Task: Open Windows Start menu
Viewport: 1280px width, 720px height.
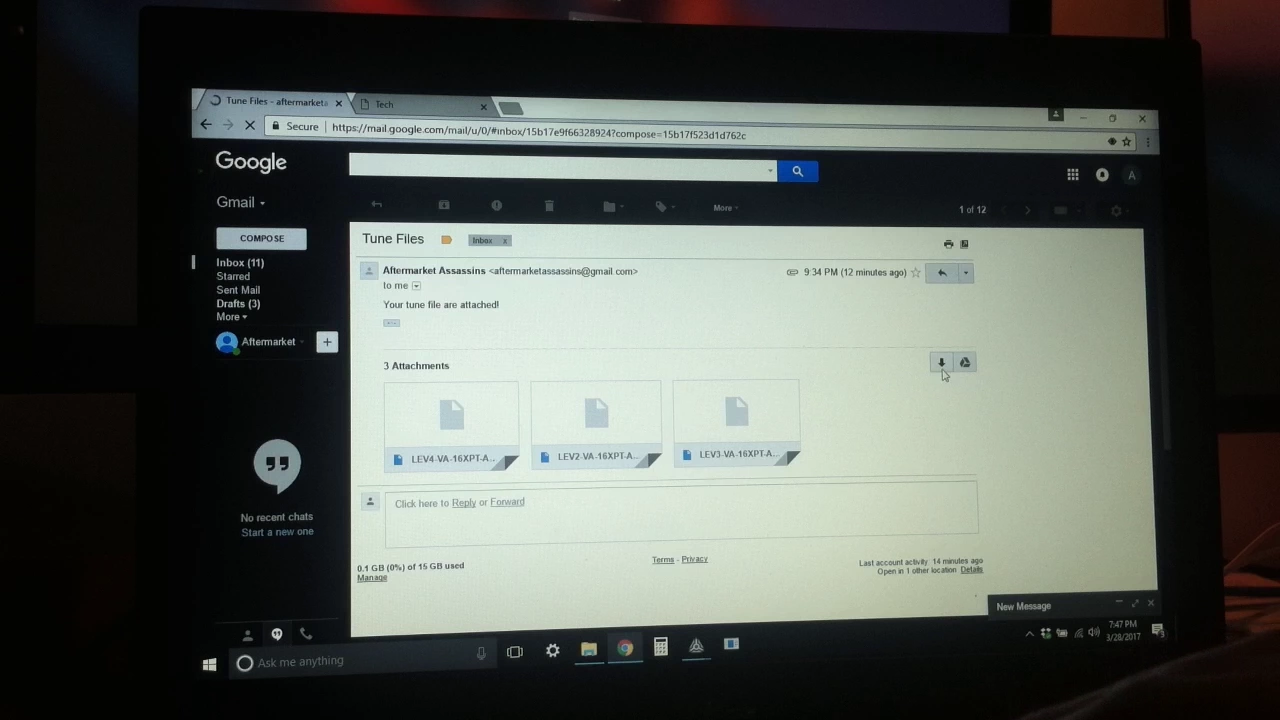Action: coord(209,664)
